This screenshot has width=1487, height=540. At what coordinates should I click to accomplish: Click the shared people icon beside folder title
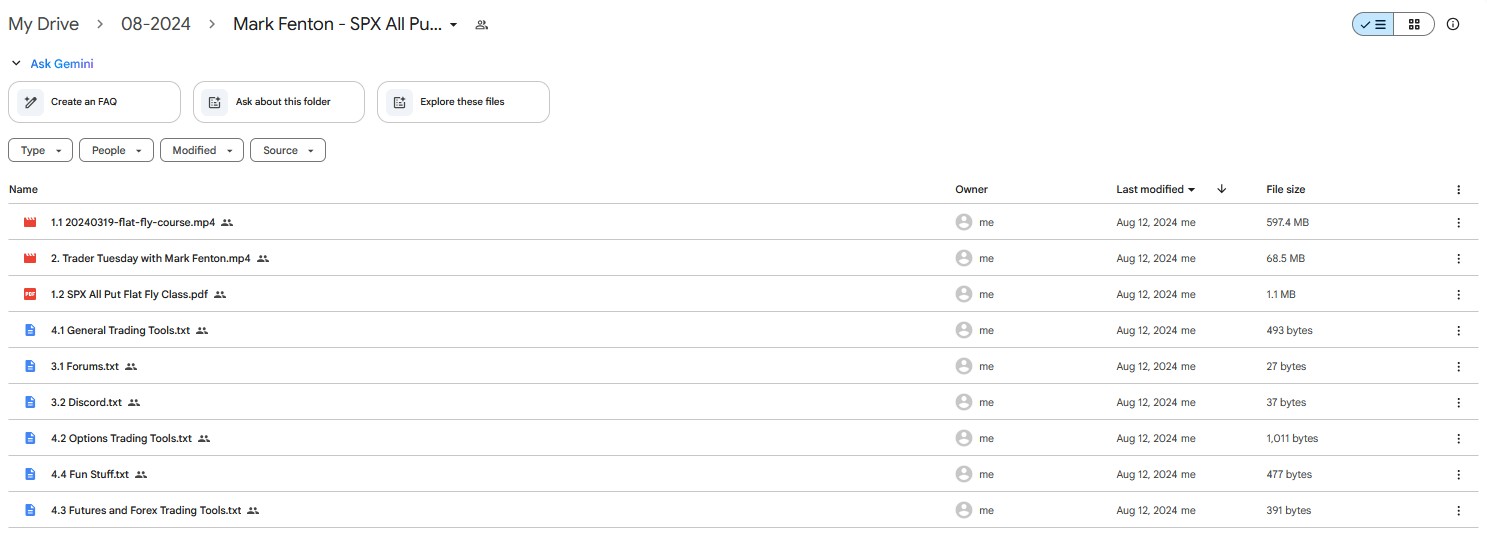click(x=481, y=24)
